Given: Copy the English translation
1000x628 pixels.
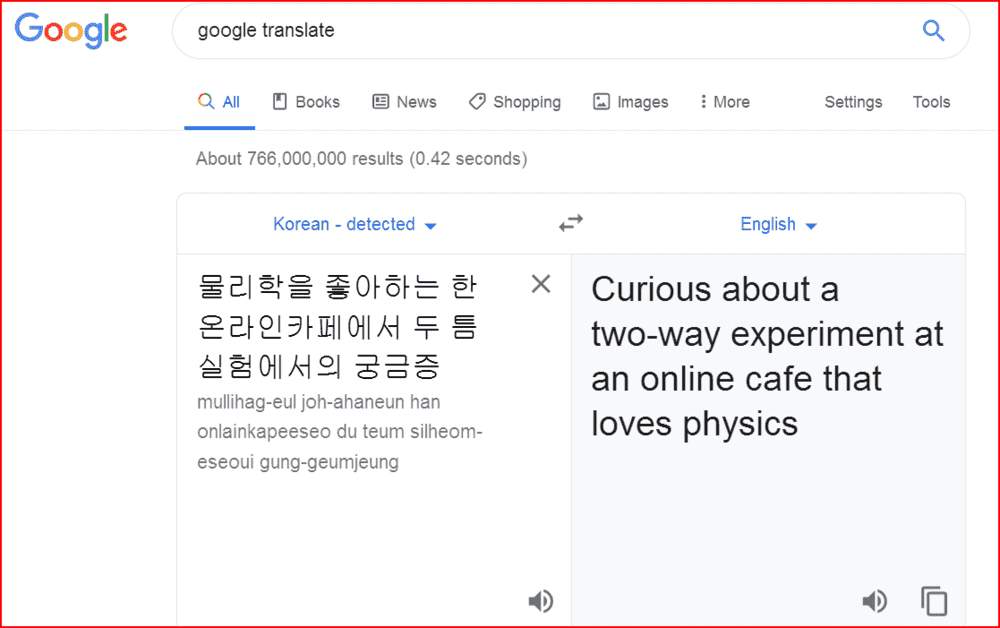Looking at the screenshot, I should [x=934, y=601].
